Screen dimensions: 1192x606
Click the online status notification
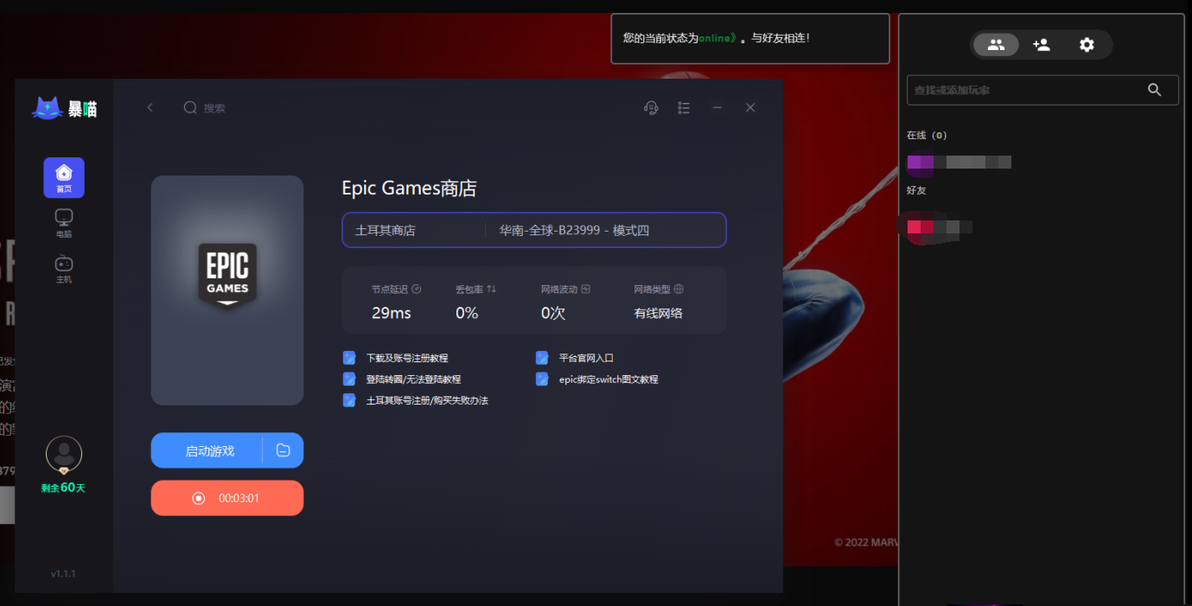pos(750,38)
